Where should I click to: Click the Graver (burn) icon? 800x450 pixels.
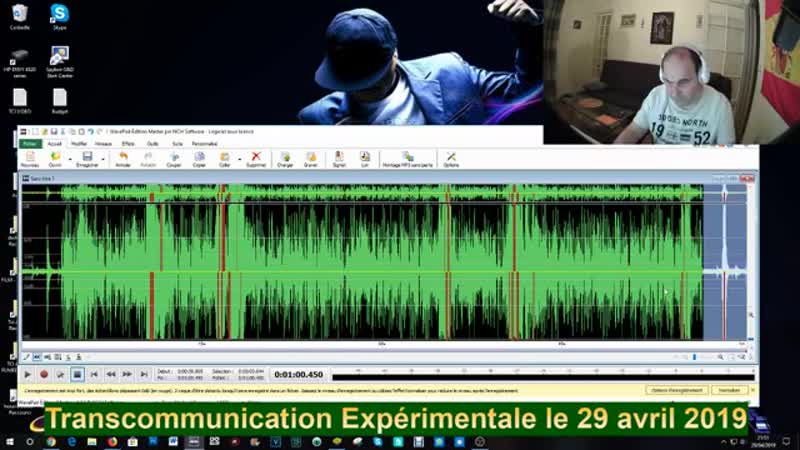pos(311,158)
